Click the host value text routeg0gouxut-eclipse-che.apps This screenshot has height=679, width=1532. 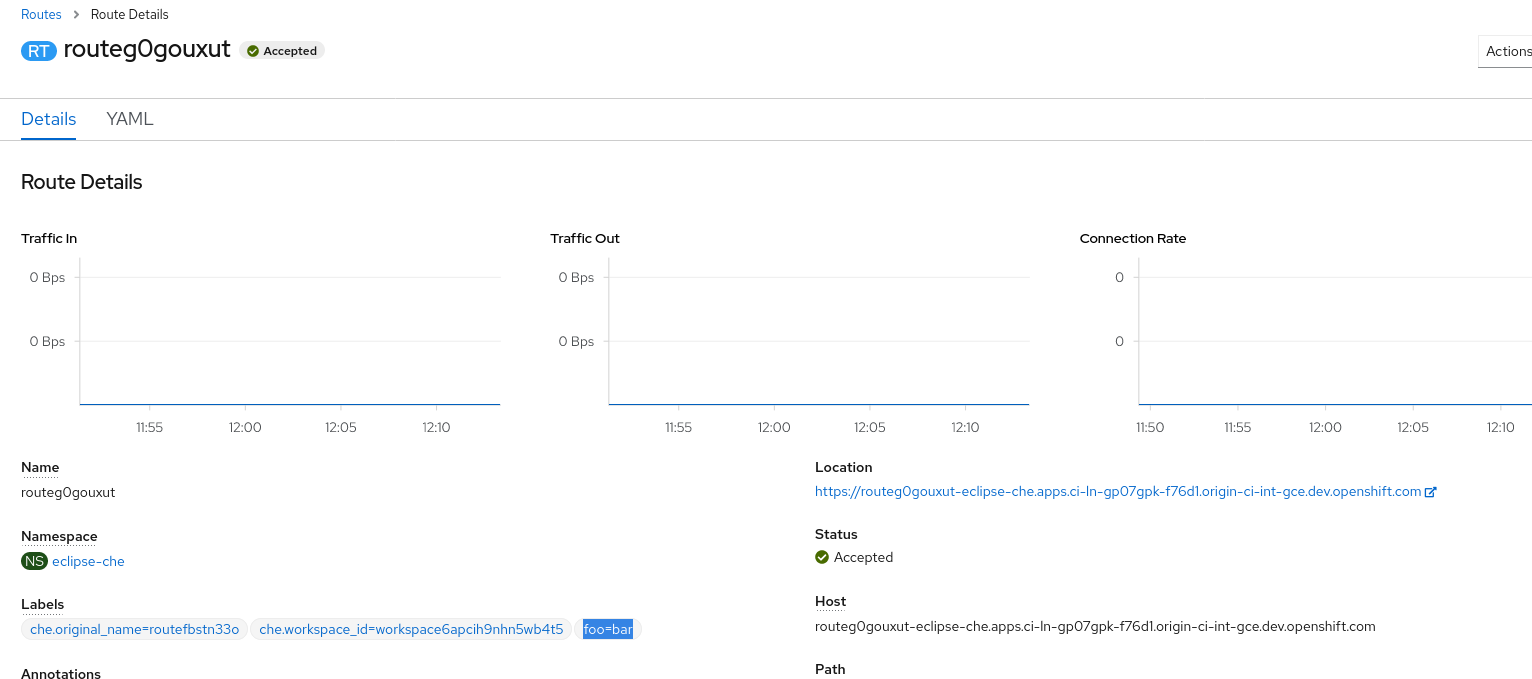click(1095, 626)
